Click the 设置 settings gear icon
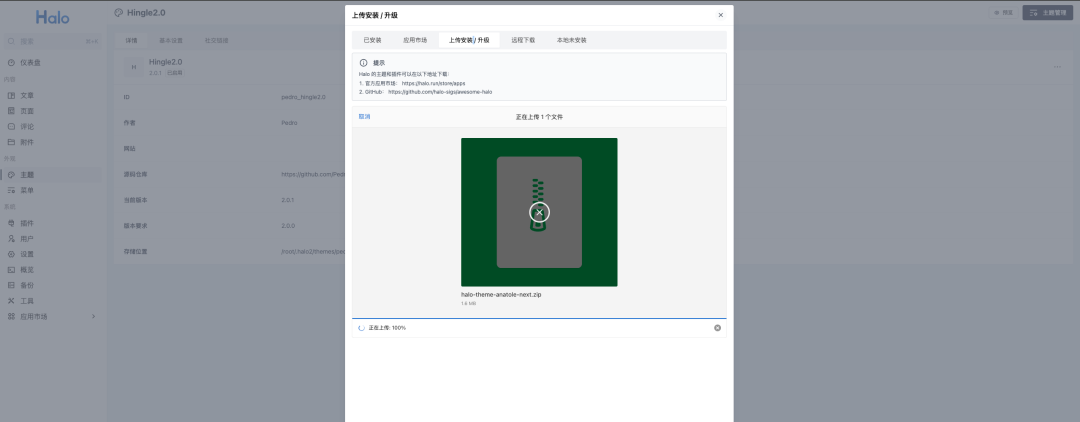The height and width of the screenshot is (422, 1080). 11,254
